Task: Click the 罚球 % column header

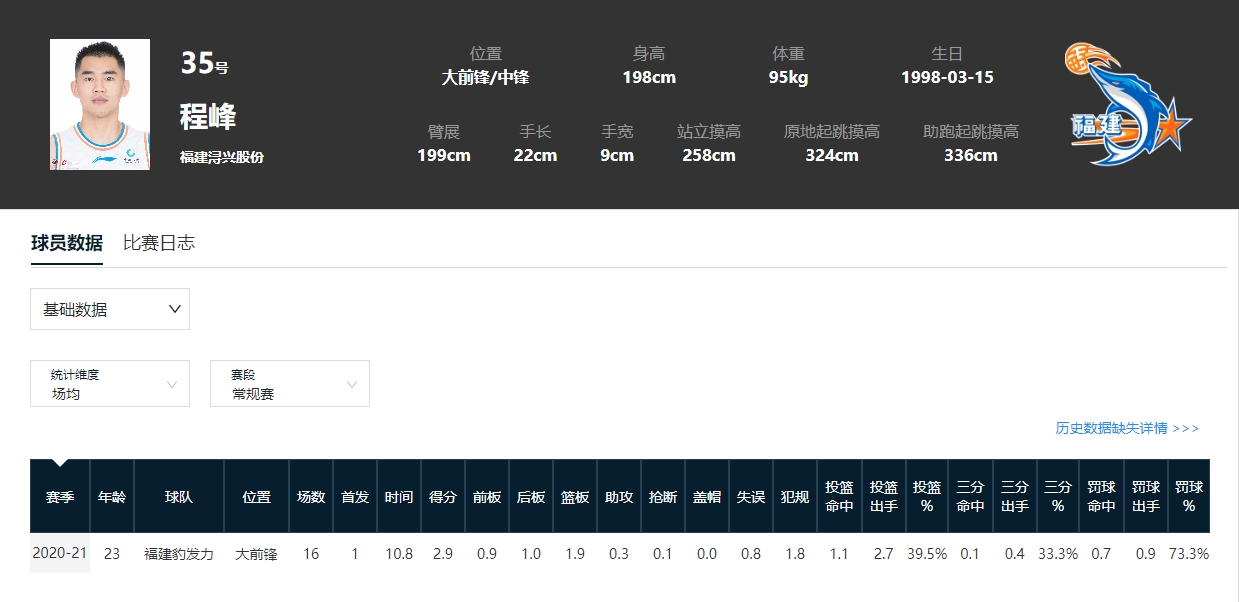Action: pyautogui.click(x=1189, y=497)
